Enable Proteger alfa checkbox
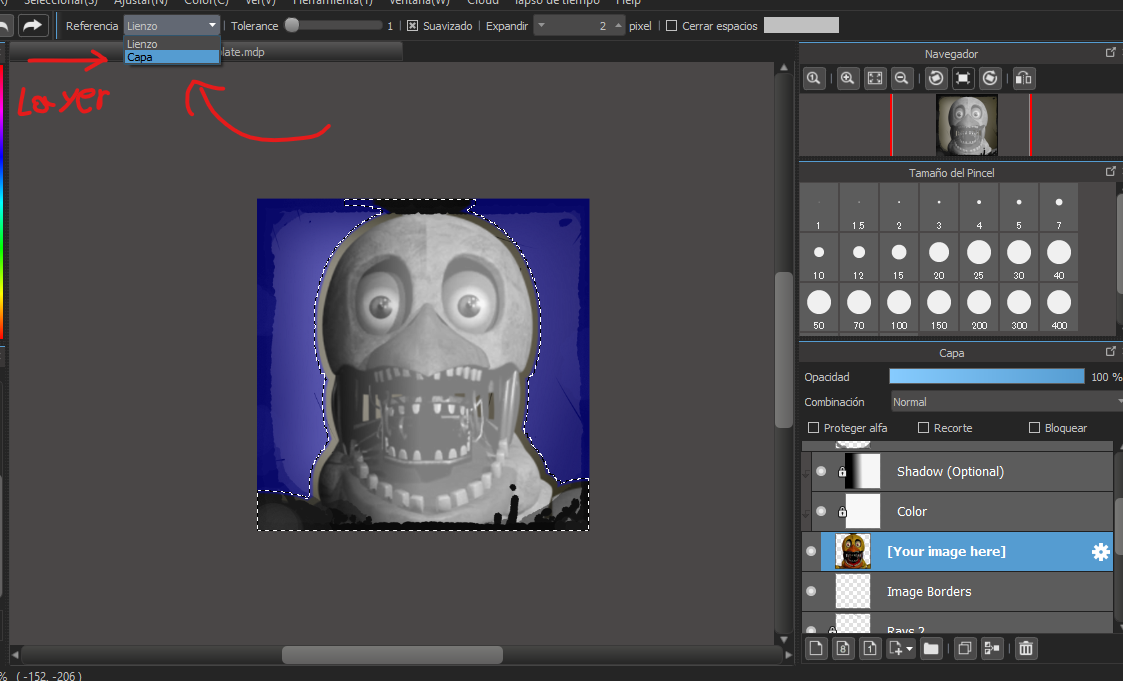Screen dimensions: 1123x681 [x=812, y=428]
